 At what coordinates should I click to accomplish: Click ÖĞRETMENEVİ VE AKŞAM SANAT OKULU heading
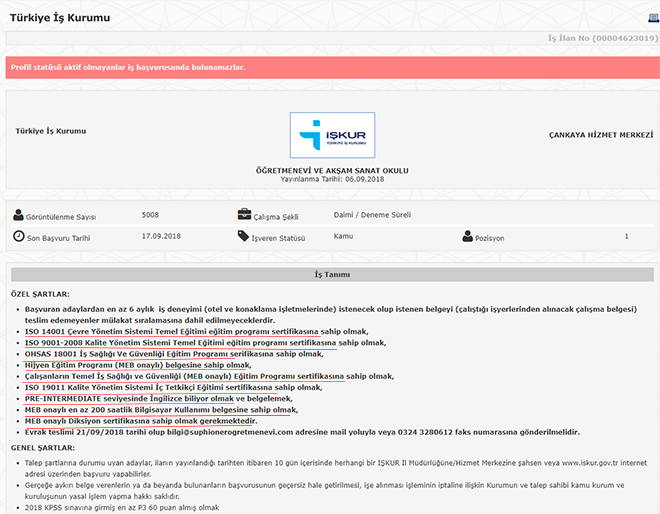(x=332, y=170)
